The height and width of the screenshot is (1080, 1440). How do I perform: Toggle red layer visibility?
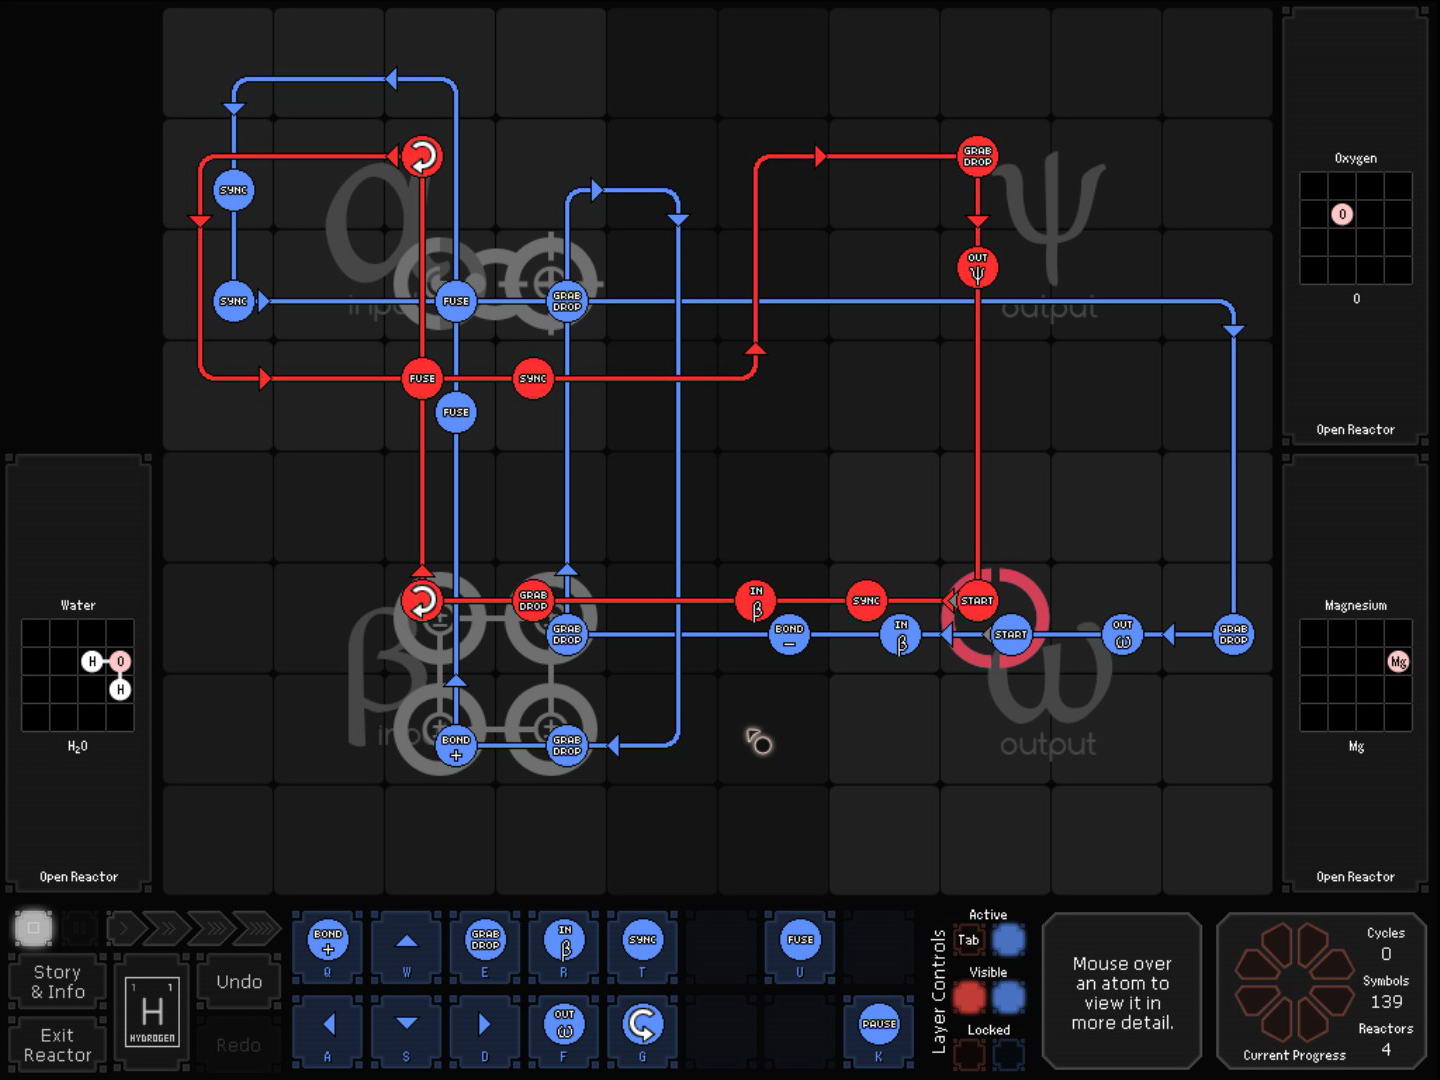click(968, 997)
